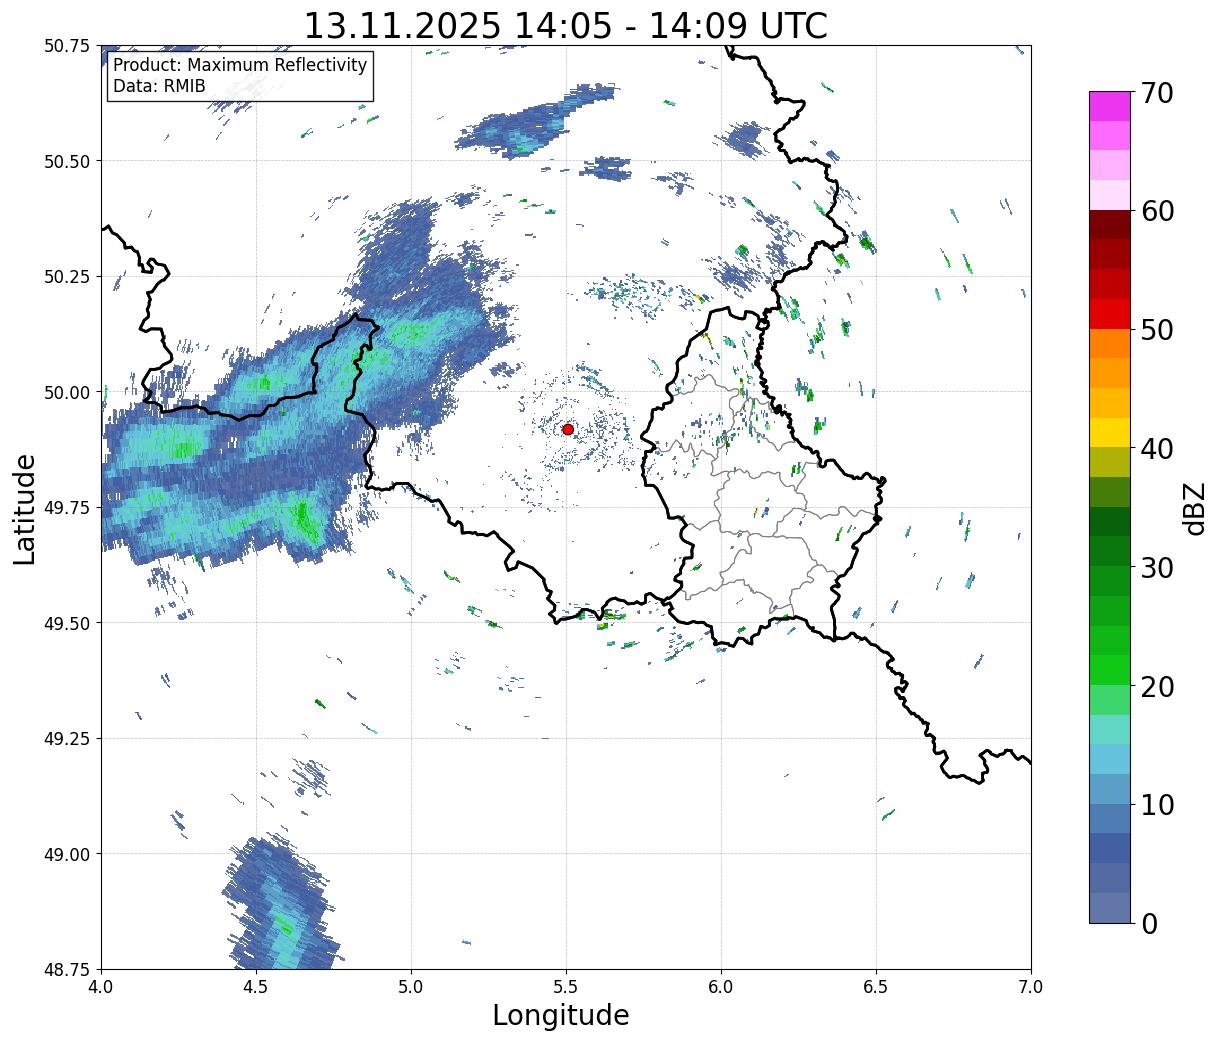This screenshot has width=1219, height=1040.
Task: Click the "Product: Maximum Reflectivity" label
Action: click(x=240, y=65)
